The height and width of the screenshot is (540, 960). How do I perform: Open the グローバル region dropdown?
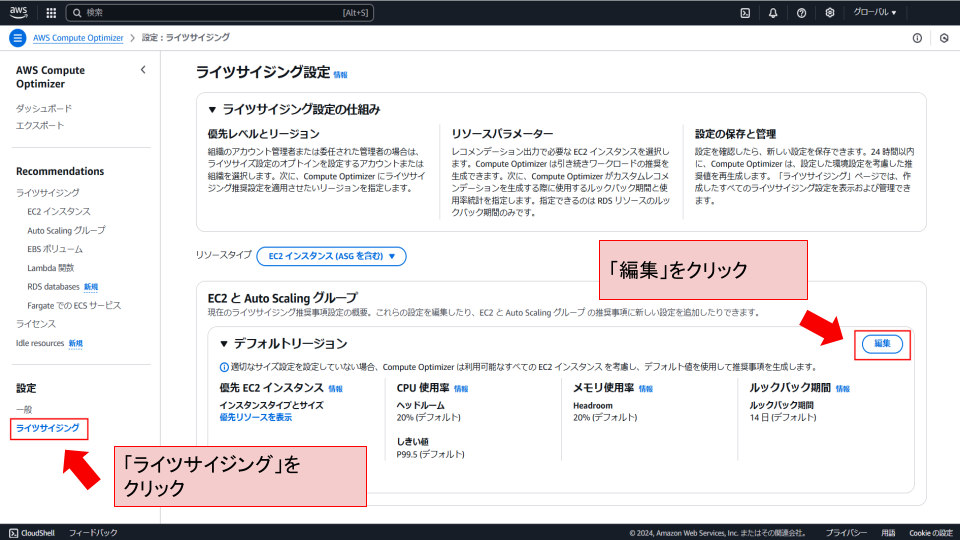click(x=875, y=13)
